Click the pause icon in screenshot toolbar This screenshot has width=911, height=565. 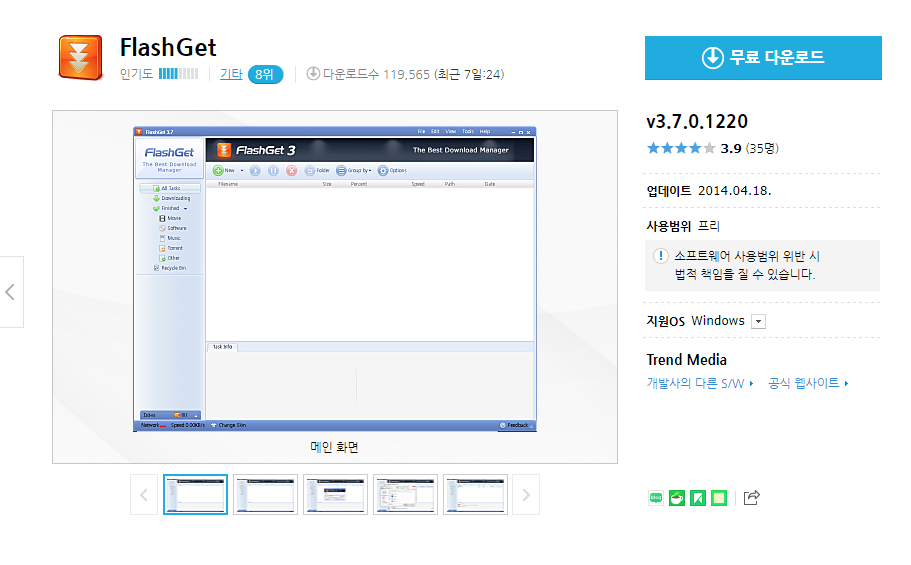(273, 170)
